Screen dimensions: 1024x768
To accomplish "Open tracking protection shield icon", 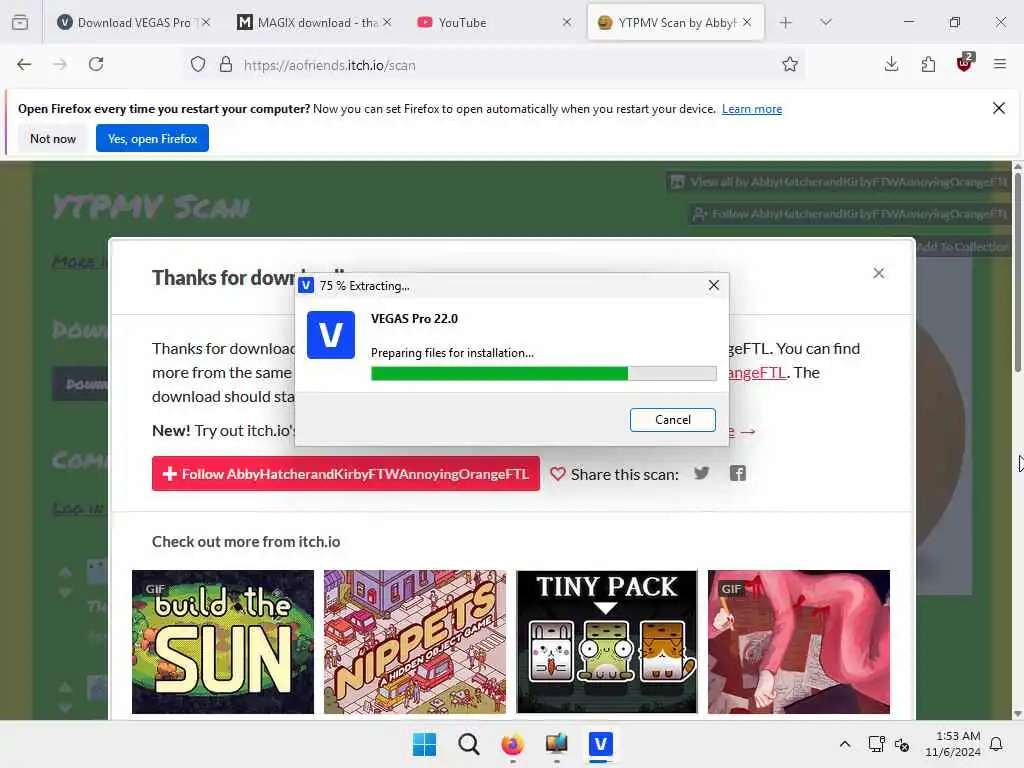I will tap(198, 64).
